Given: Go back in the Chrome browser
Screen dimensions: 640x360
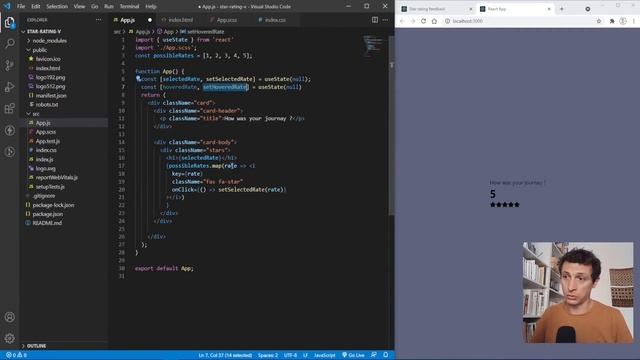Looking at the screenshot, I should 402,21.
